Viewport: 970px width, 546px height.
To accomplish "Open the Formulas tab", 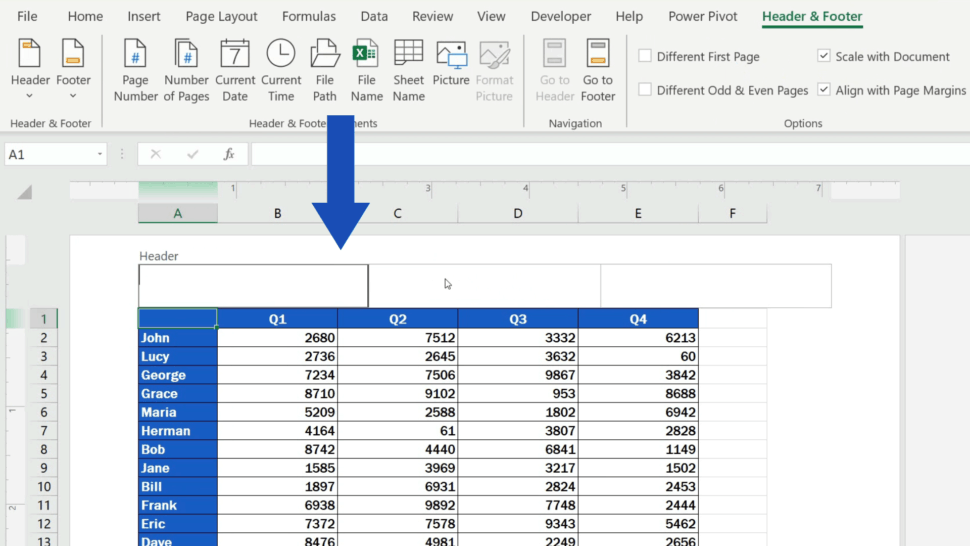I will pyautogui.click(x=309, y=16).
